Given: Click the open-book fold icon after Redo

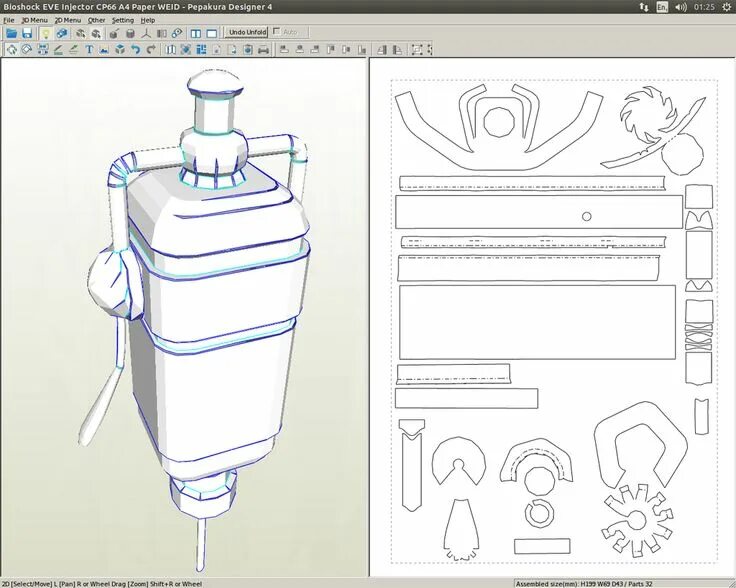Looking at the screenshot, I should click(170, 49).
